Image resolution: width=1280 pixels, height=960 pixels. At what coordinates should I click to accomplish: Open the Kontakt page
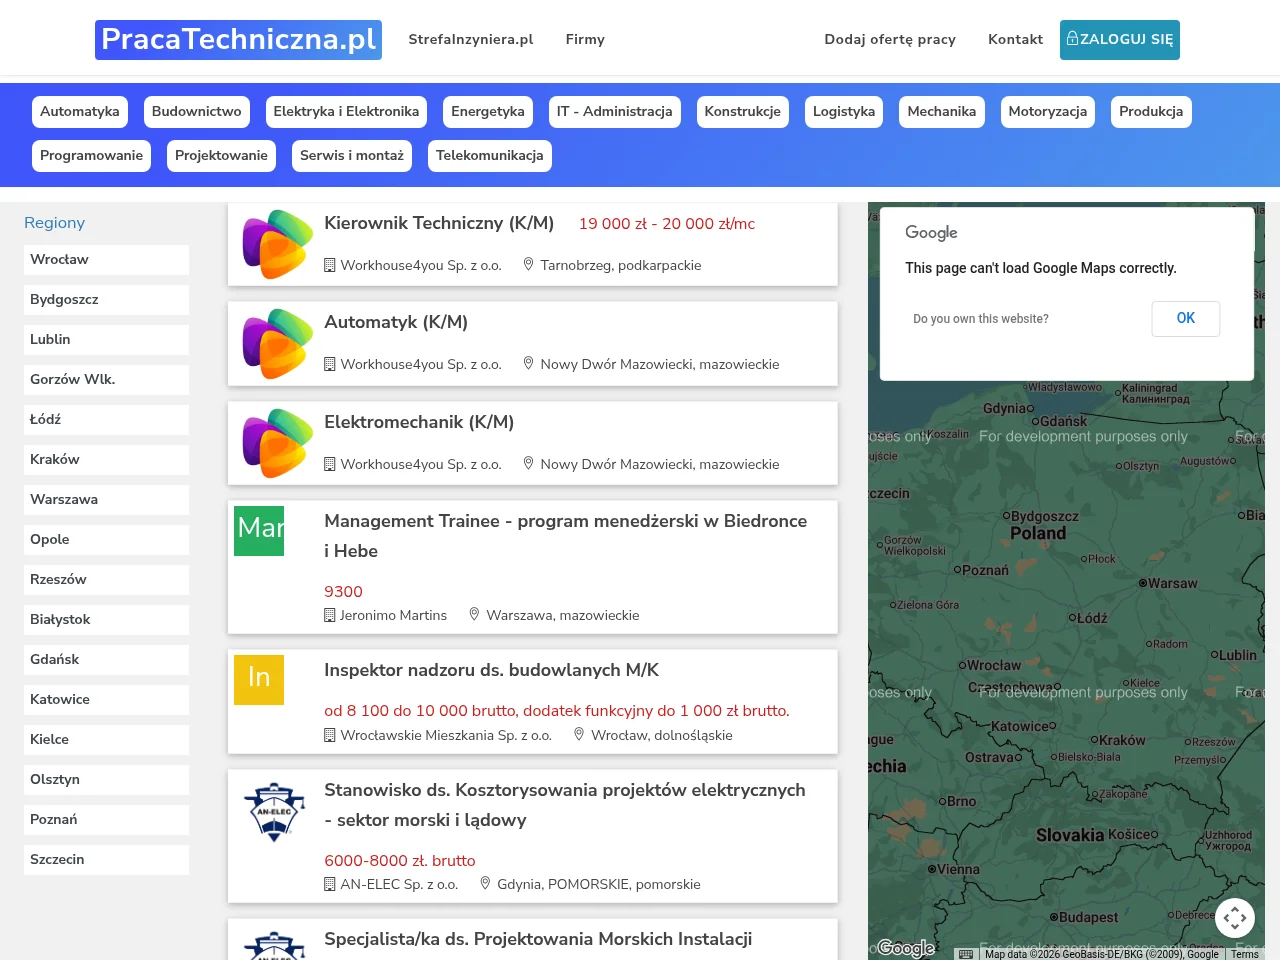[x=1015, y=40]
